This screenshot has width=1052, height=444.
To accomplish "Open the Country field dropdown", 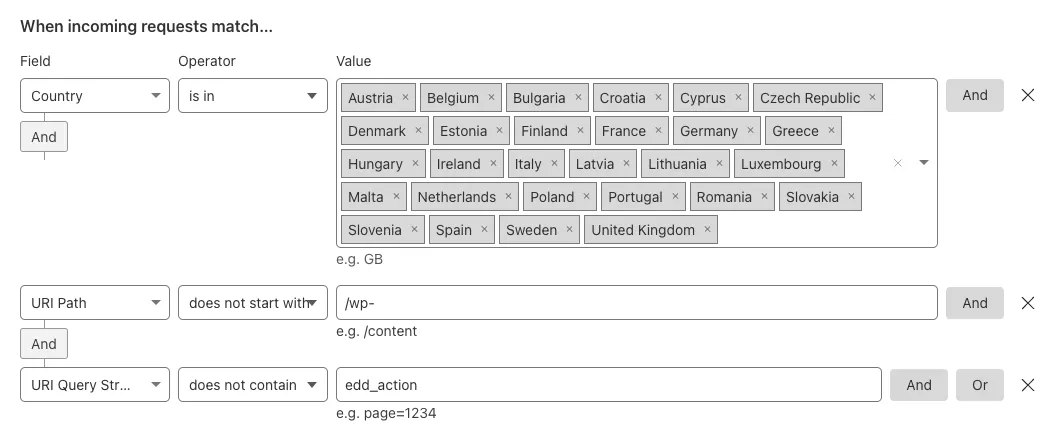I will pyautogui.click(x=95, y=96).
